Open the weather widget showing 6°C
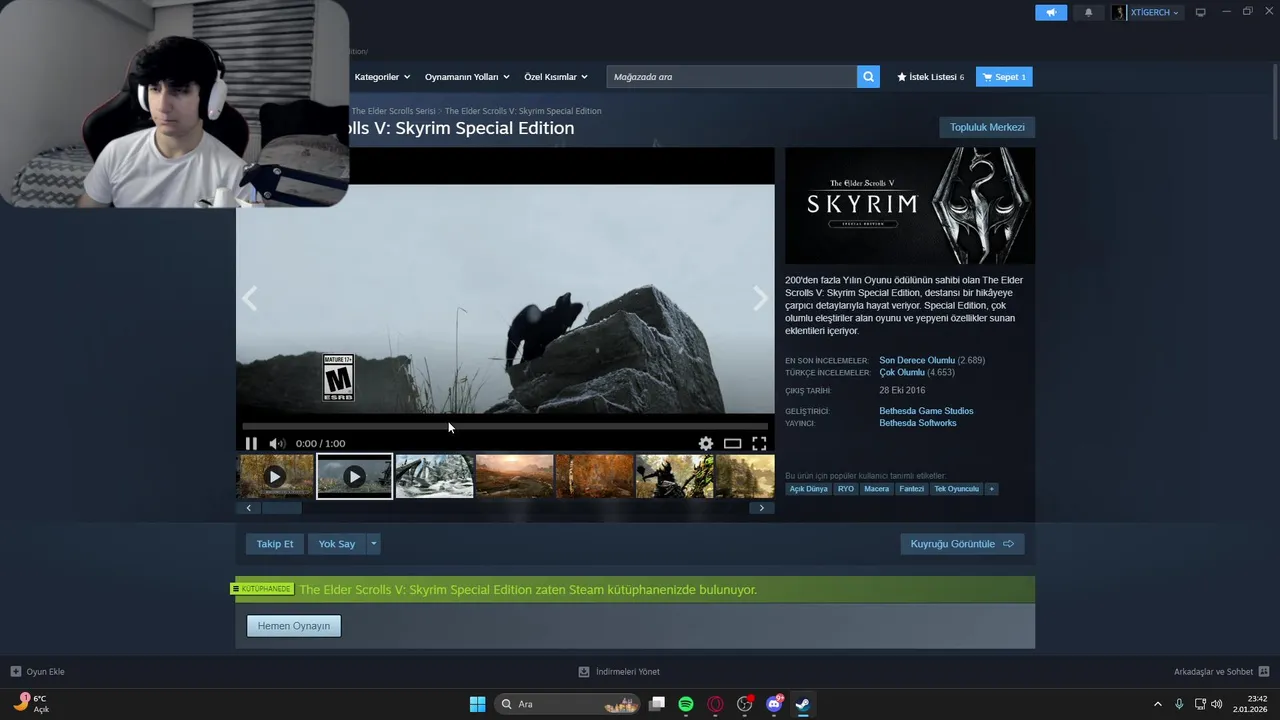Viewport: 1280px width, 720px height. (31, 703)
